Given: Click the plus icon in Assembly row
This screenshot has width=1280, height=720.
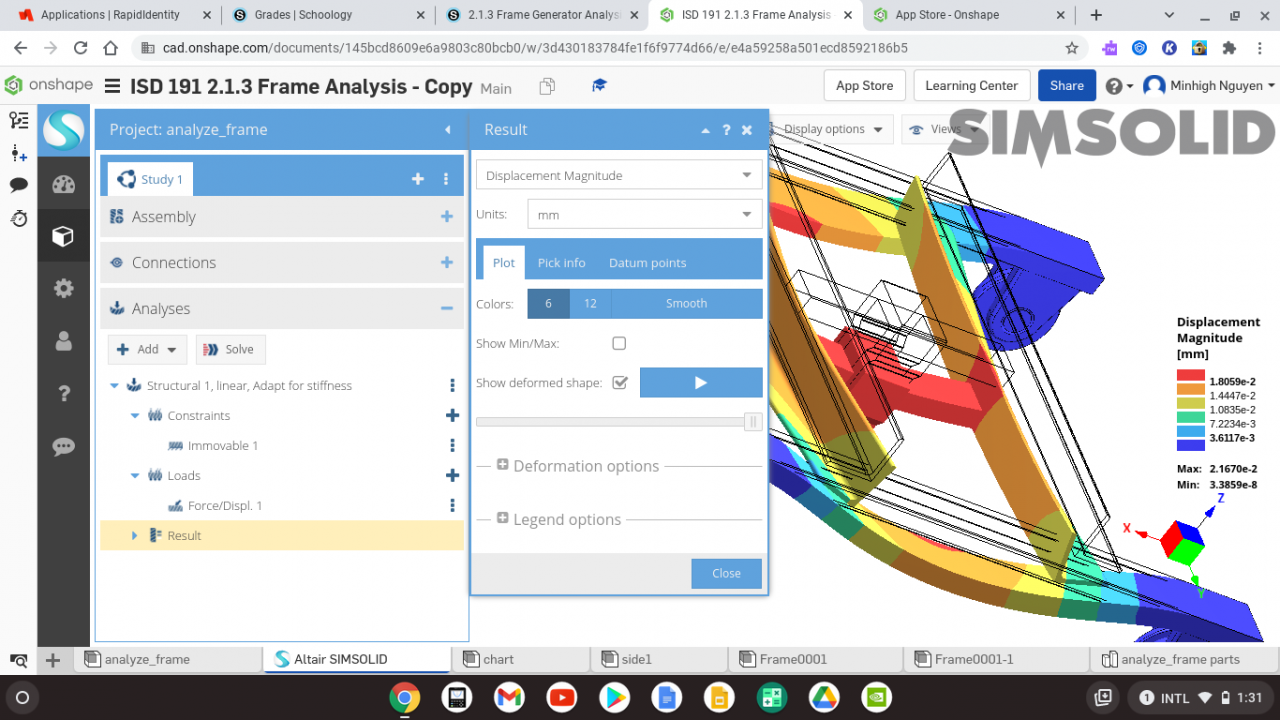Looking at the screenshot, I should pos(447,217).
